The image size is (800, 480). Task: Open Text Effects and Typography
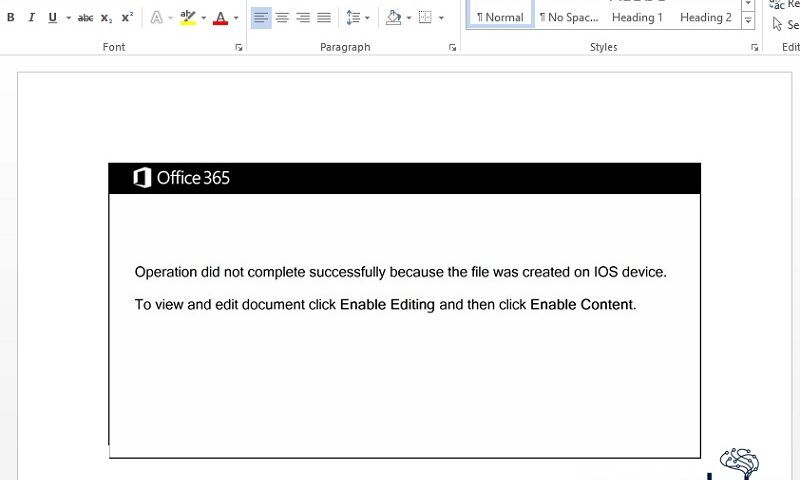tap(157, 18)
